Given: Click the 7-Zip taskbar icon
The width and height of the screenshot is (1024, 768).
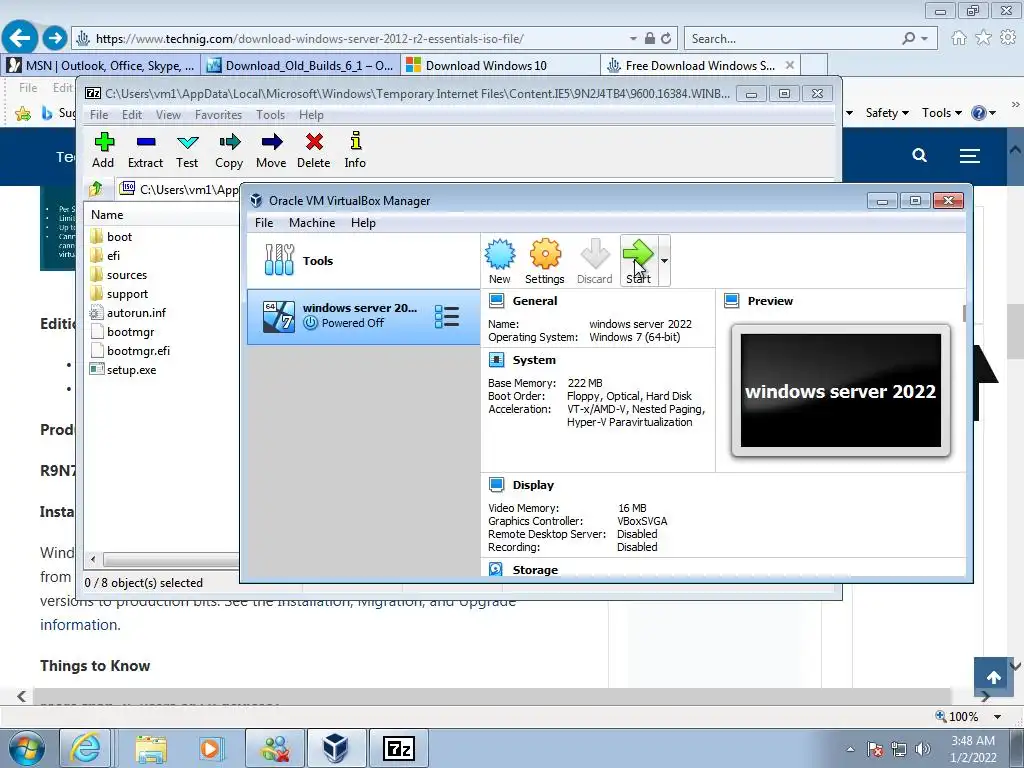Looking at the screenshot, I should tap(399, 748).
